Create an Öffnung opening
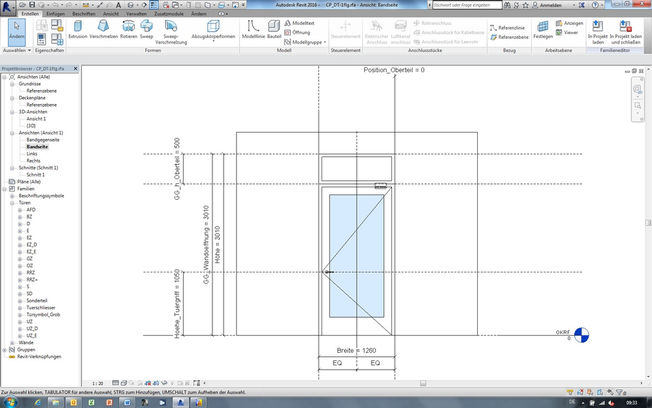Image resolution: width=652 pixels, height=408 pixels. coord(297,32)
